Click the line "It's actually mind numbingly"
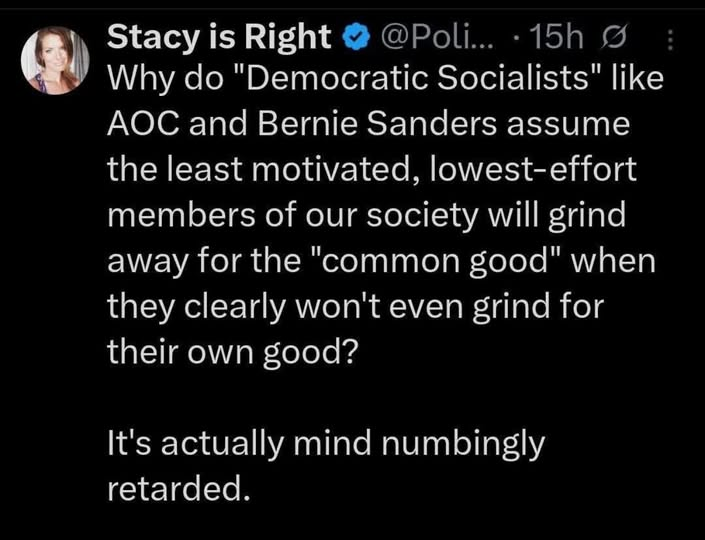The width and height of the screenshot is (705, 540). (325, 445)
